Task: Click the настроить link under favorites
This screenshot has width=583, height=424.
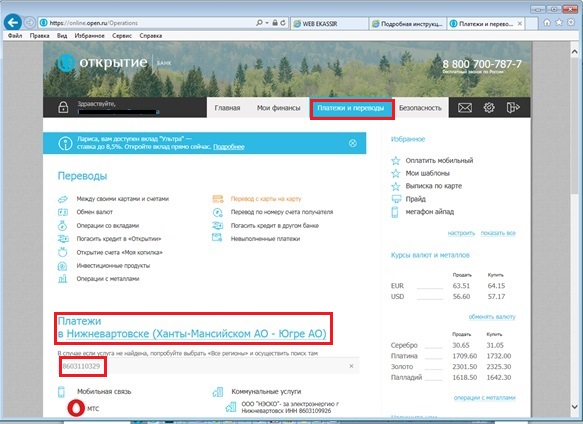Action: [461, 233]
